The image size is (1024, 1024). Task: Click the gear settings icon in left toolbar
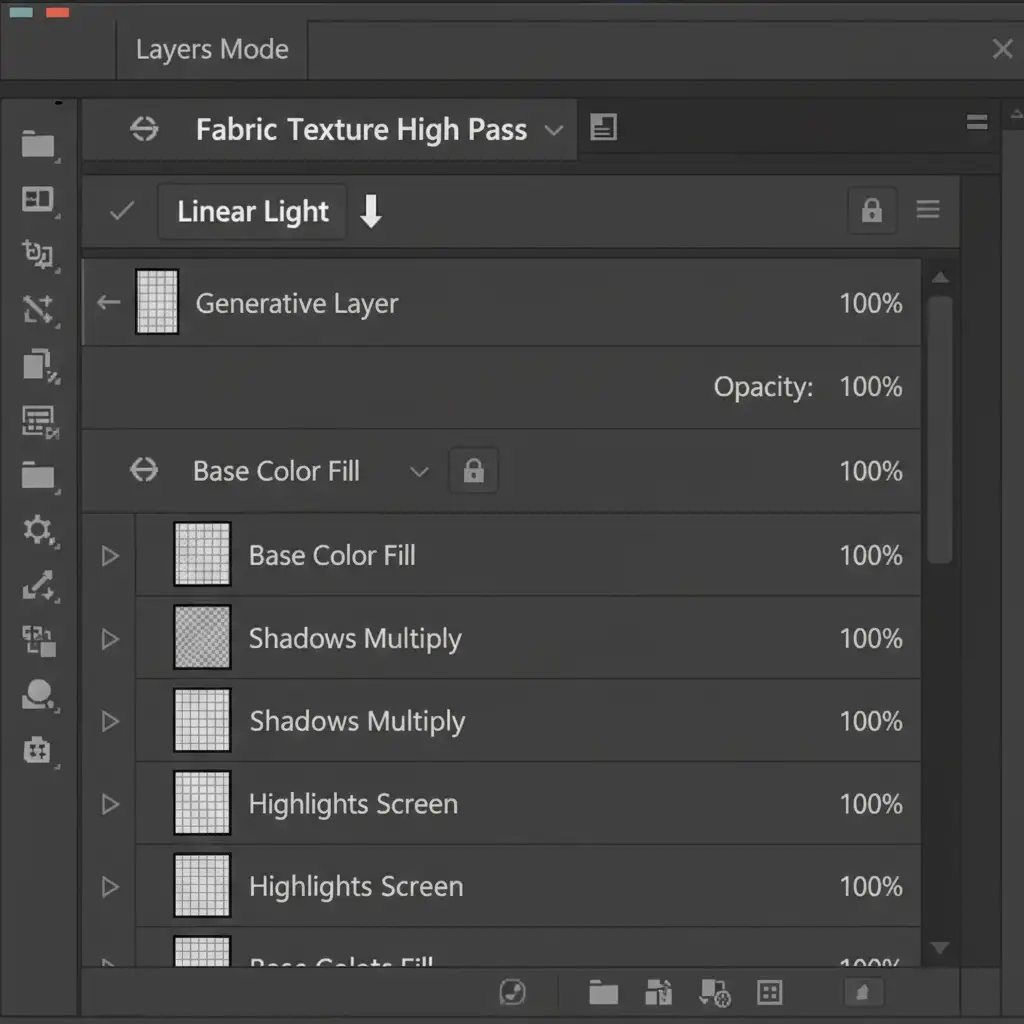point(38,530)
